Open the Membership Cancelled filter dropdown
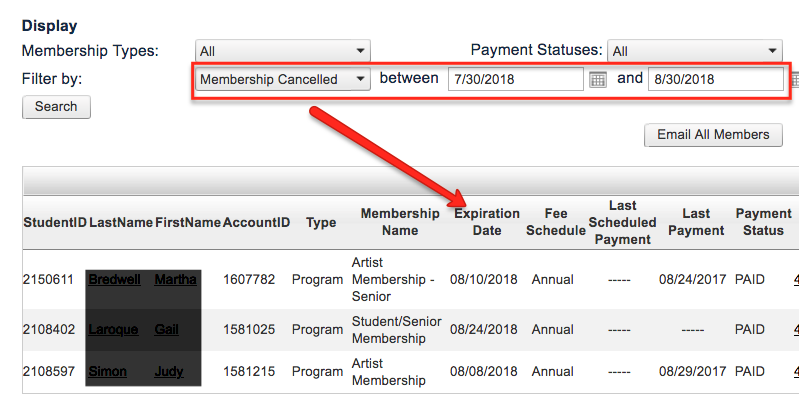 click(283, 79)
